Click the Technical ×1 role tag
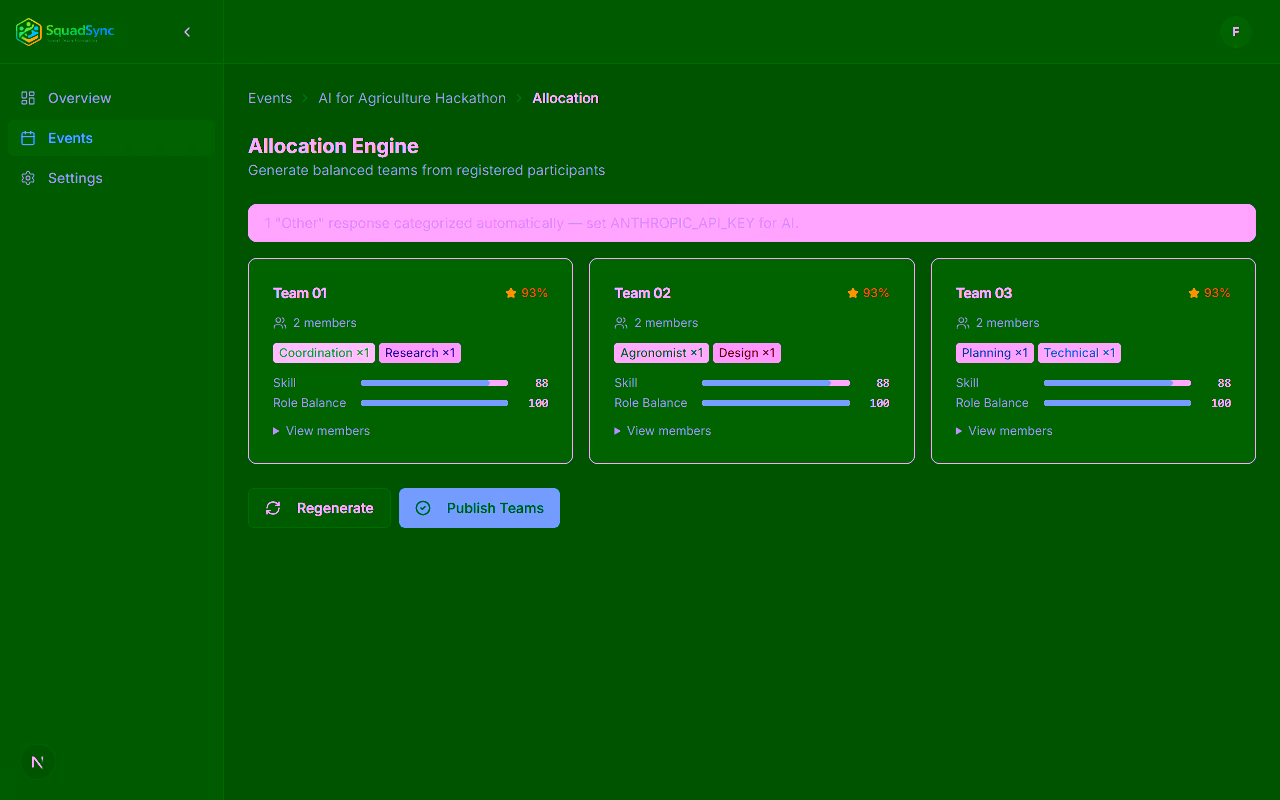Image resolution: width=1280 pixels, height=800 pixels. [x=1079, y=353]
